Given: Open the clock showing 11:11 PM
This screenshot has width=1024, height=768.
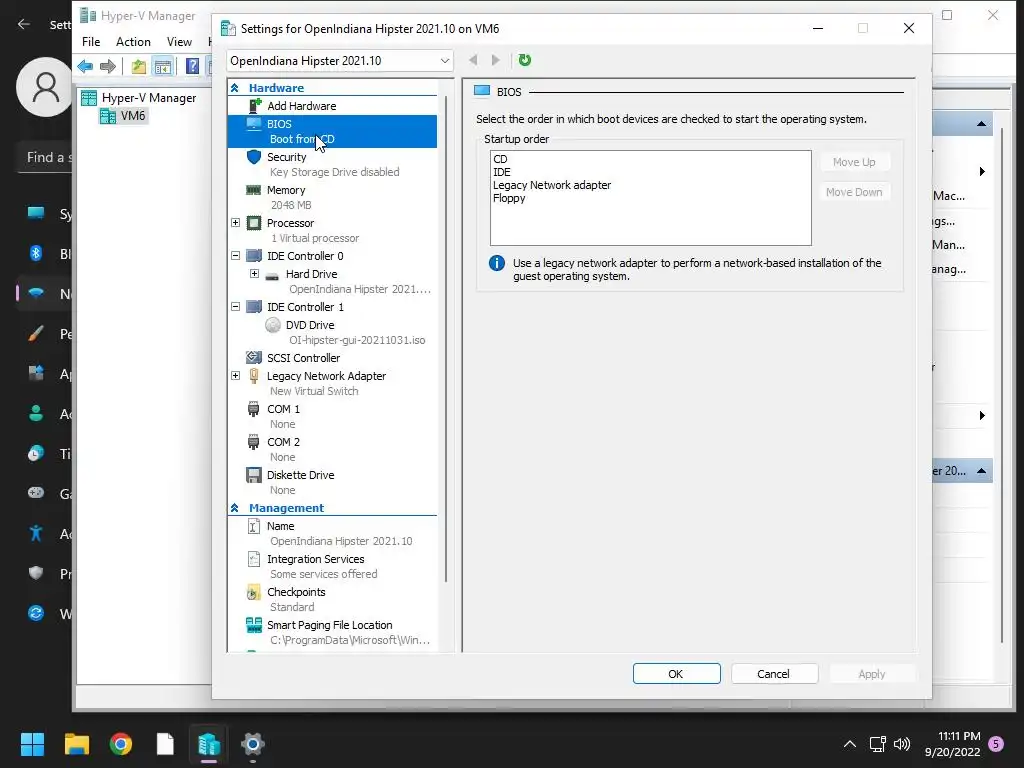Looking at the screenshot, I should [x=953, y=744].
